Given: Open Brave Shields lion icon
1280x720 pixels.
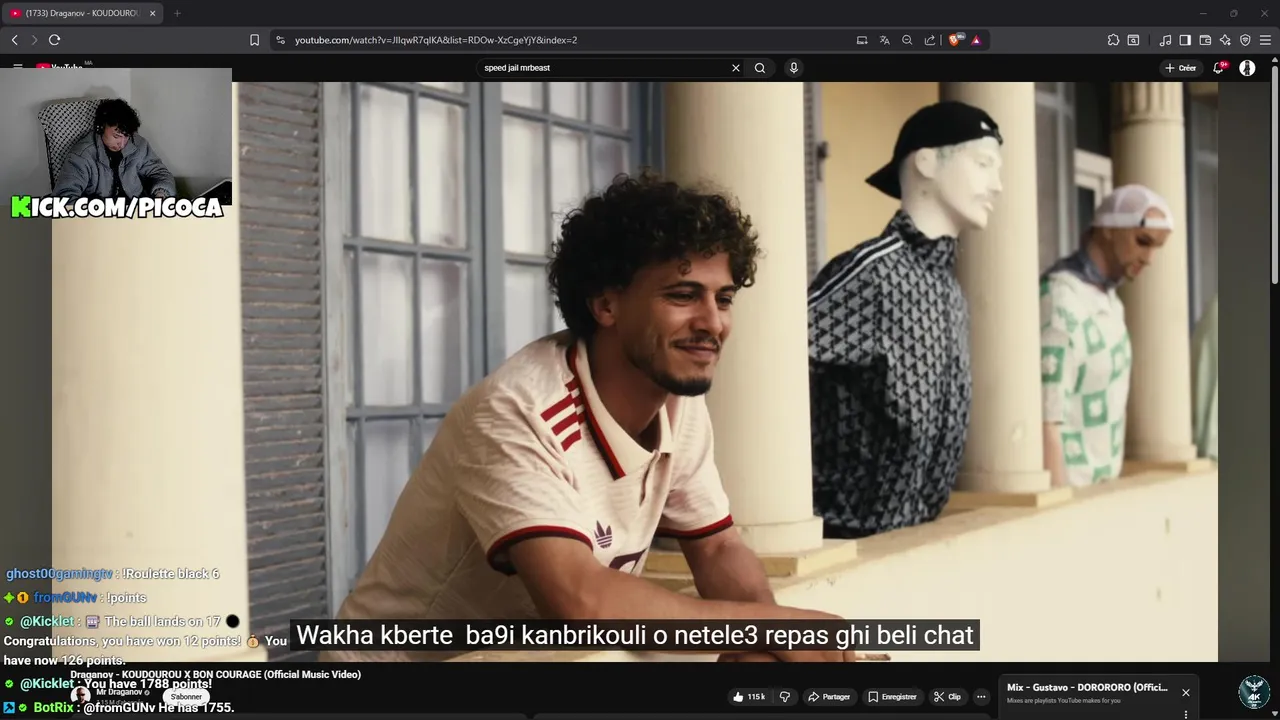Looking at the screenshot, I should (955, 40).
